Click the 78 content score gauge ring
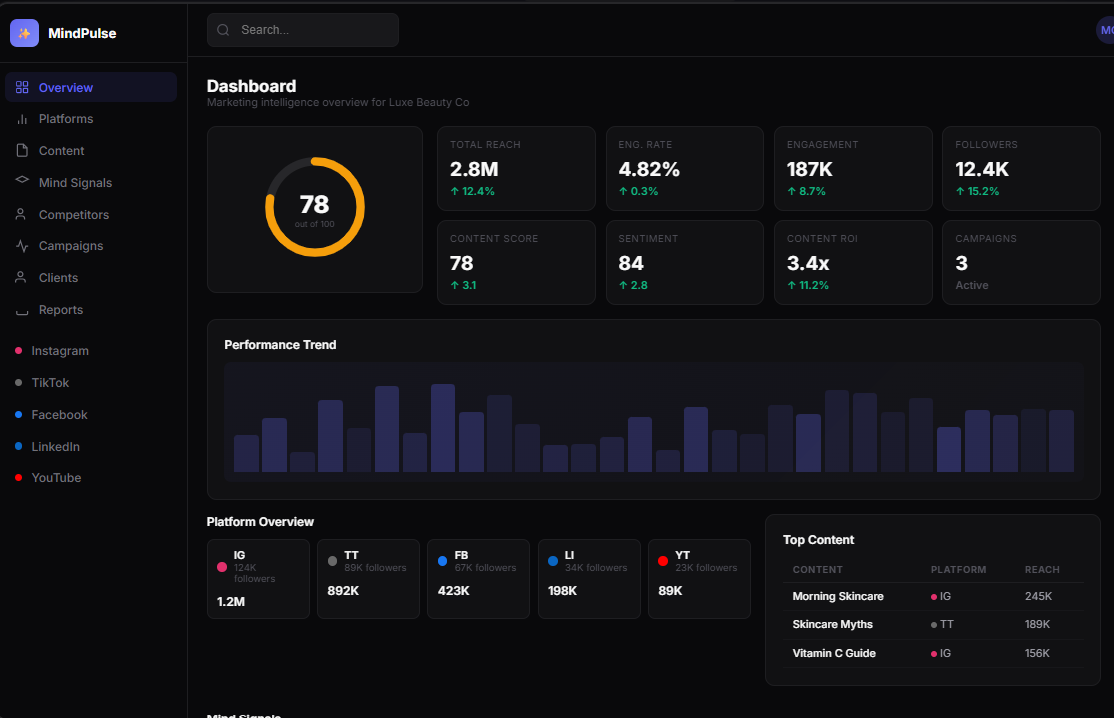The image size is (1114, 718). point(315,207)
